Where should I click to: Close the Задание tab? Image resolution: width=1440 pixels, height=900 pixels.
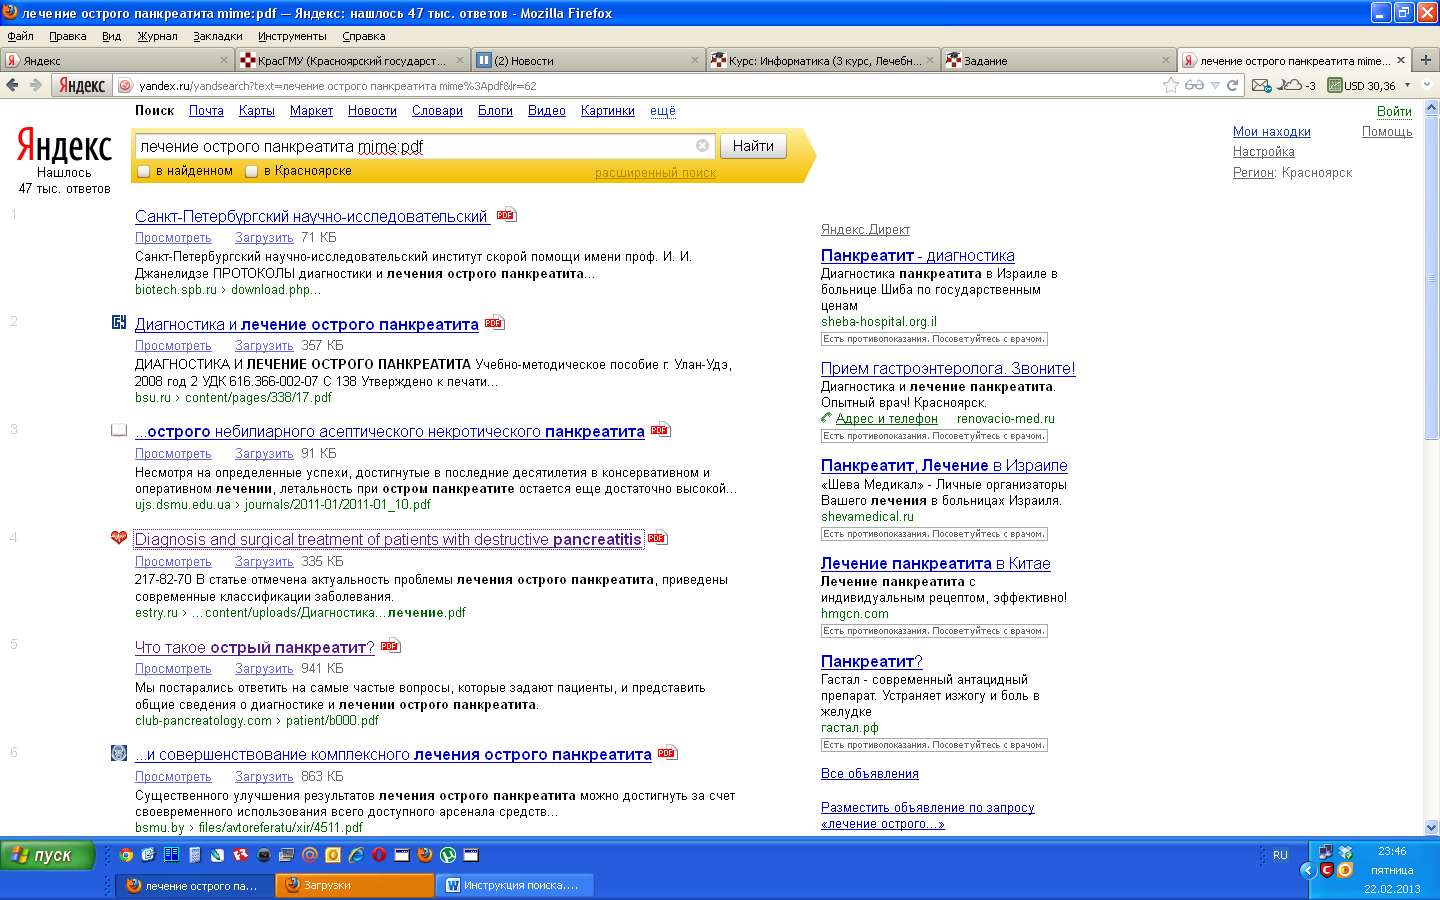click(x=1165, y=60)
